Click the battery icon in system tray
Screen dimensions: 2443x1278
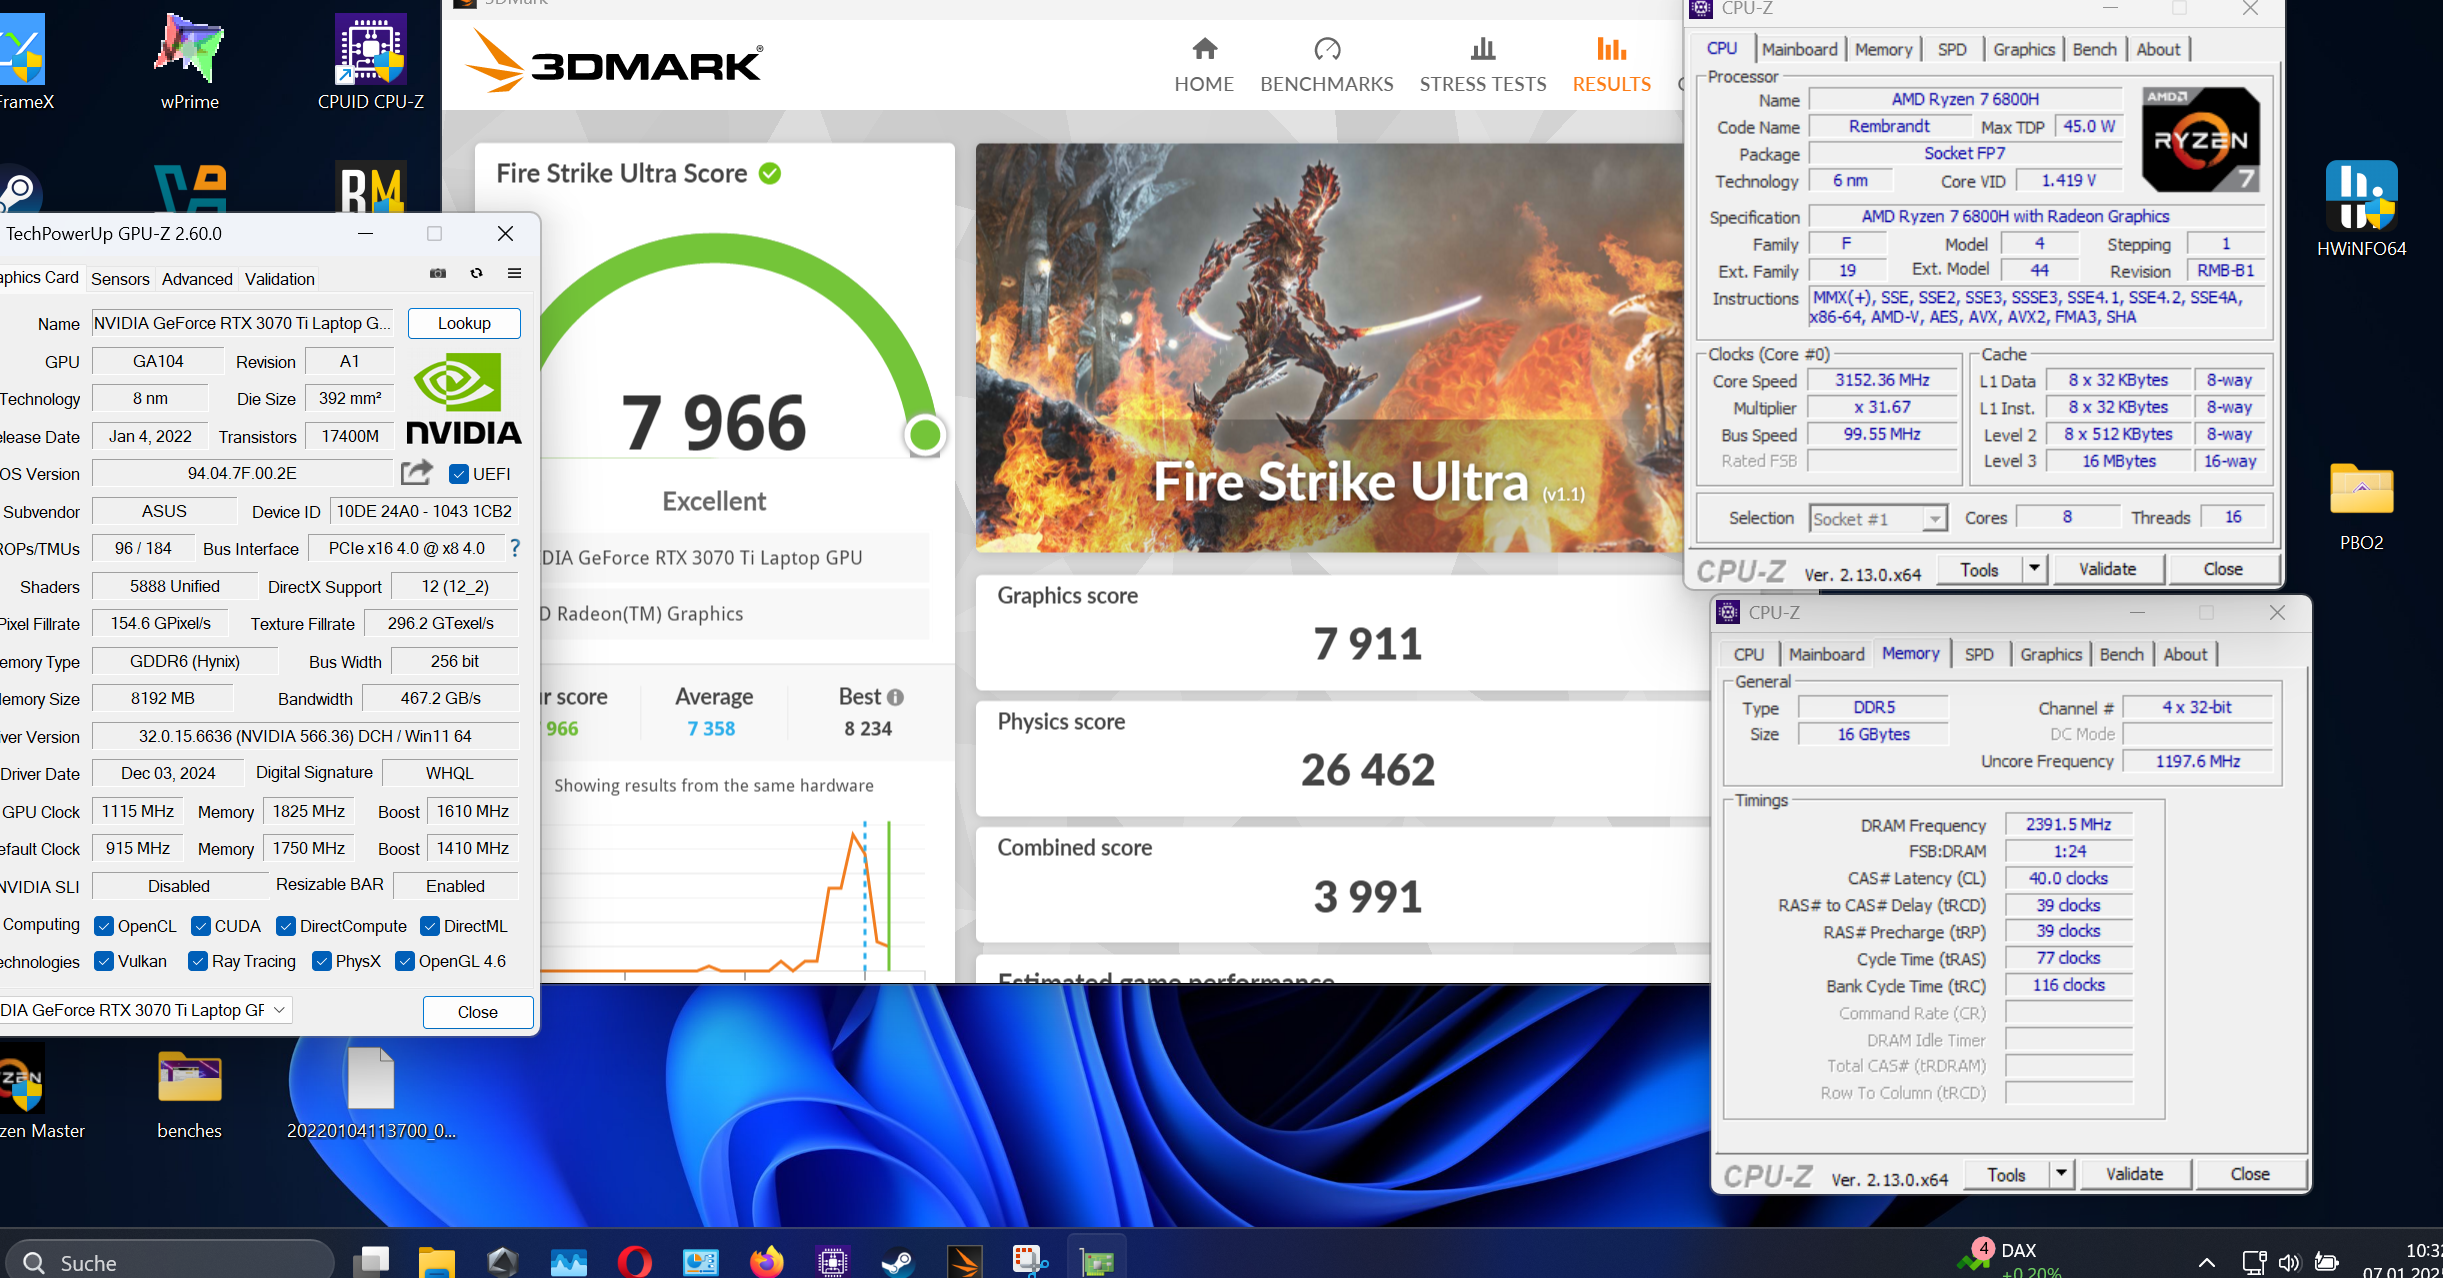2328,1262
